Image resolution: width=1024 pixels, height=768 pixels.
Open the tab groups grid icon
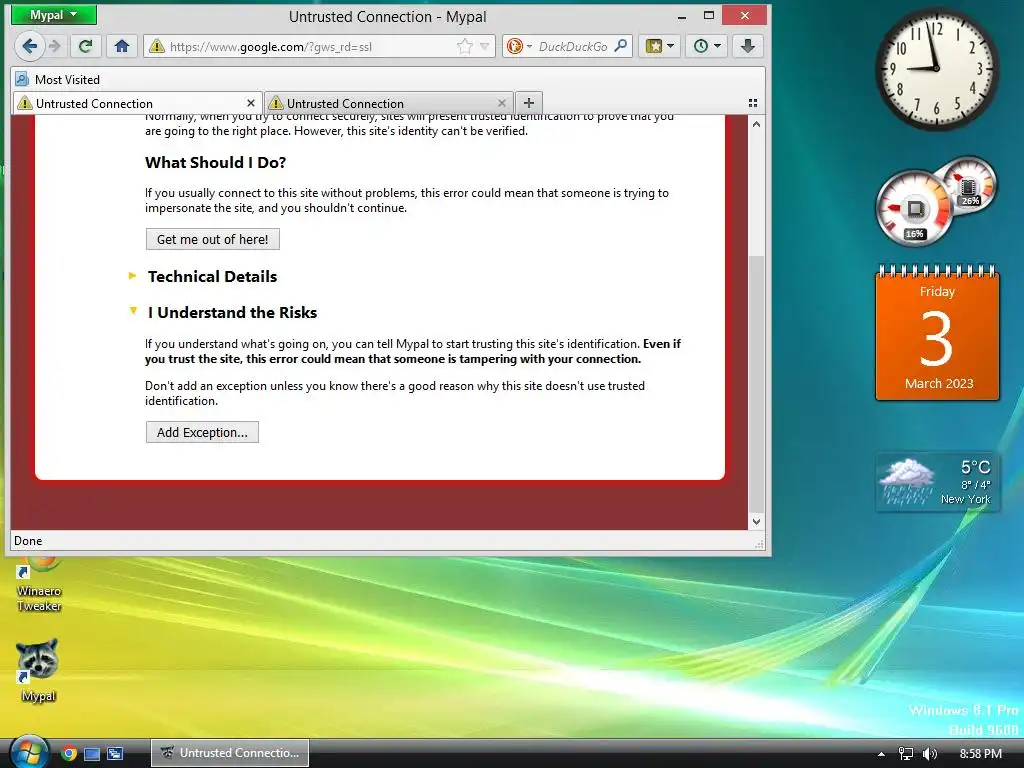click(x=753, y=103)
